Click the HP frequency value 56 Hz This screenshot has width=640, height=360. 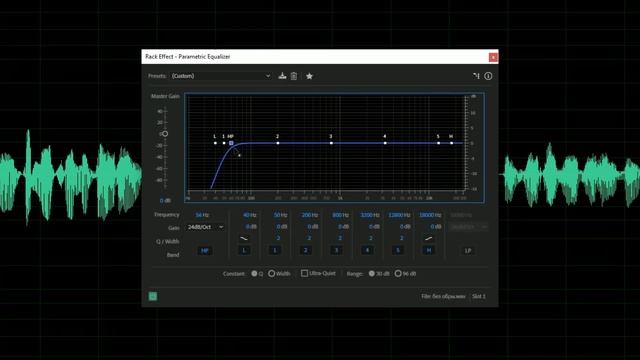click(x=202, y=215)
